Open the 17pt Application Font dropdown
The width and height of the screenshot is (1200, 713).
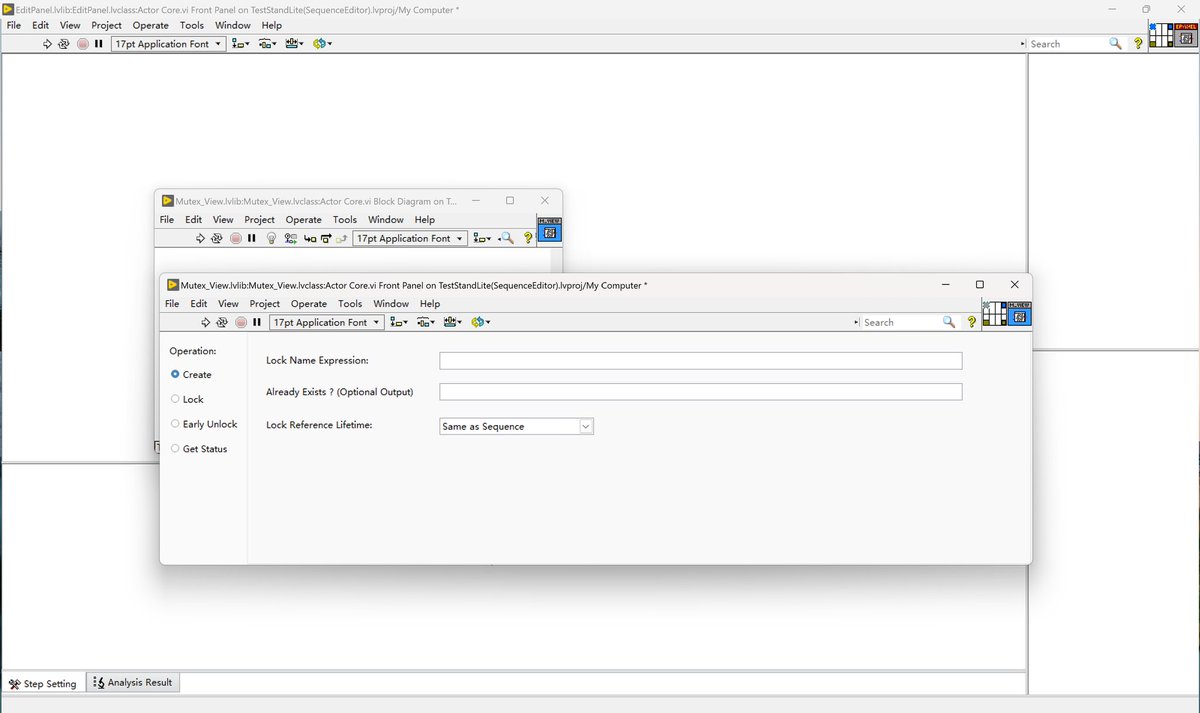(326, 322)
